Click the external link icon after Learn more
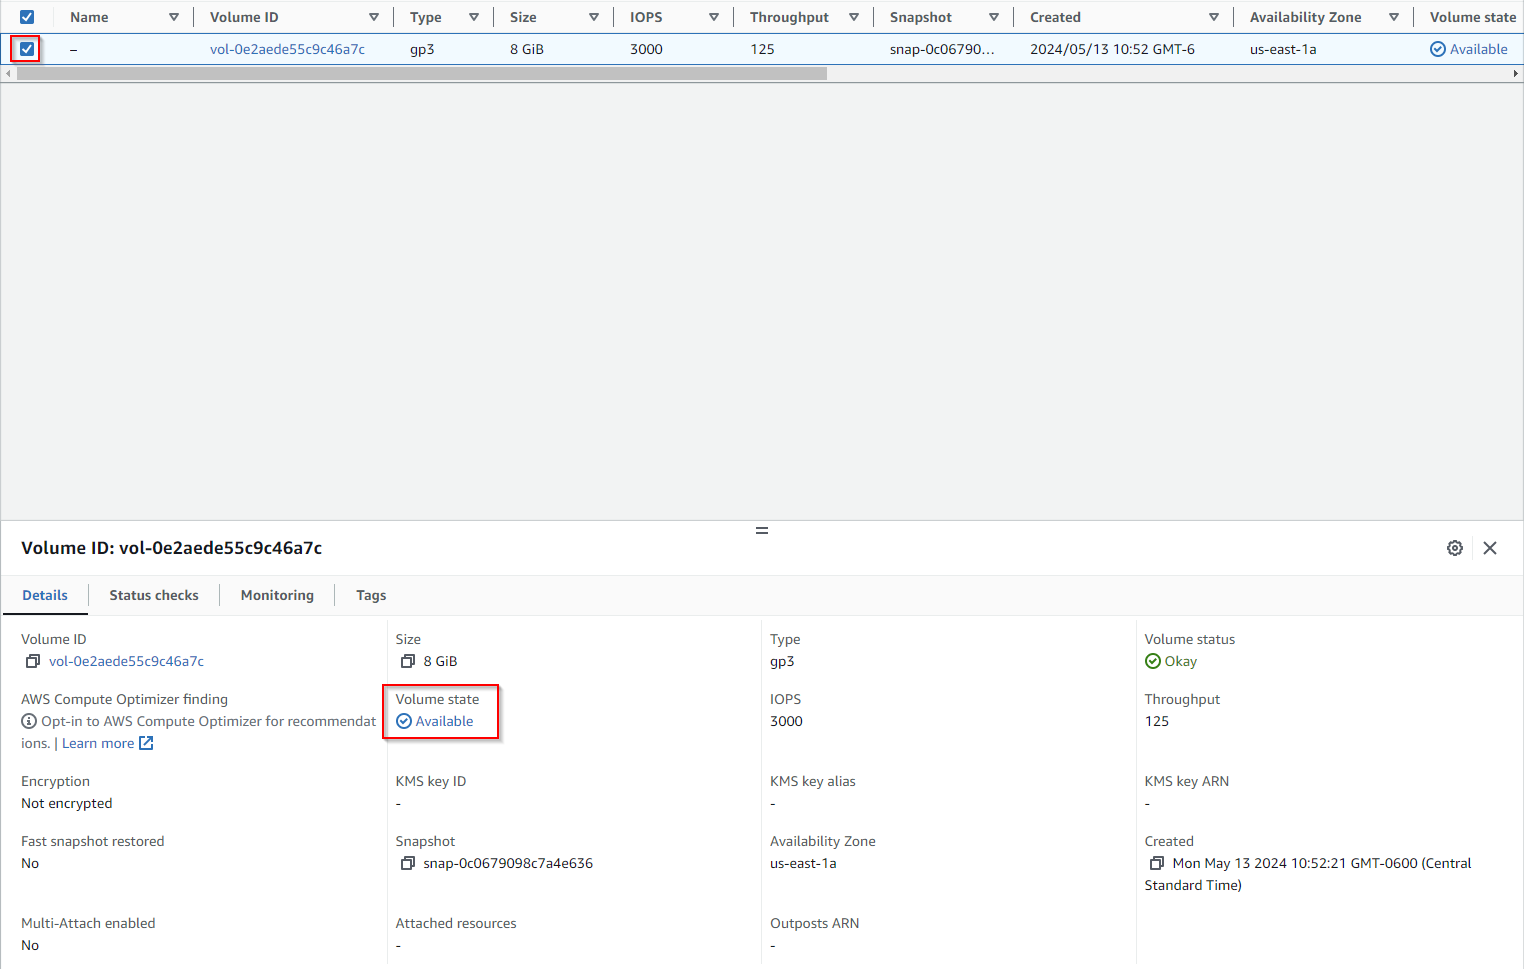Viewport: 1527px width, 969px height. [146, 743]
